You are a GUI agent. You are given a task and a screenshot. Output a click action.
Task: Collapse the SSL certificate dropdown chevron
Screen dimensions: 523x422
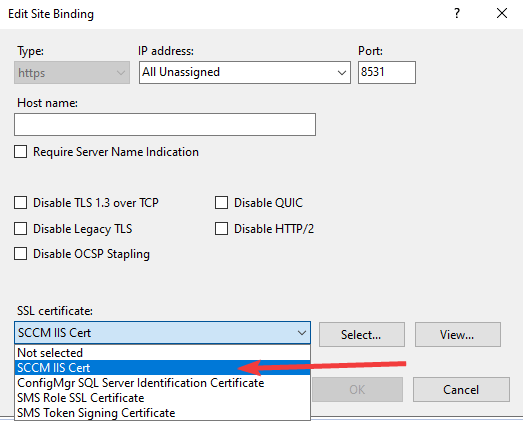coord(302,333)
